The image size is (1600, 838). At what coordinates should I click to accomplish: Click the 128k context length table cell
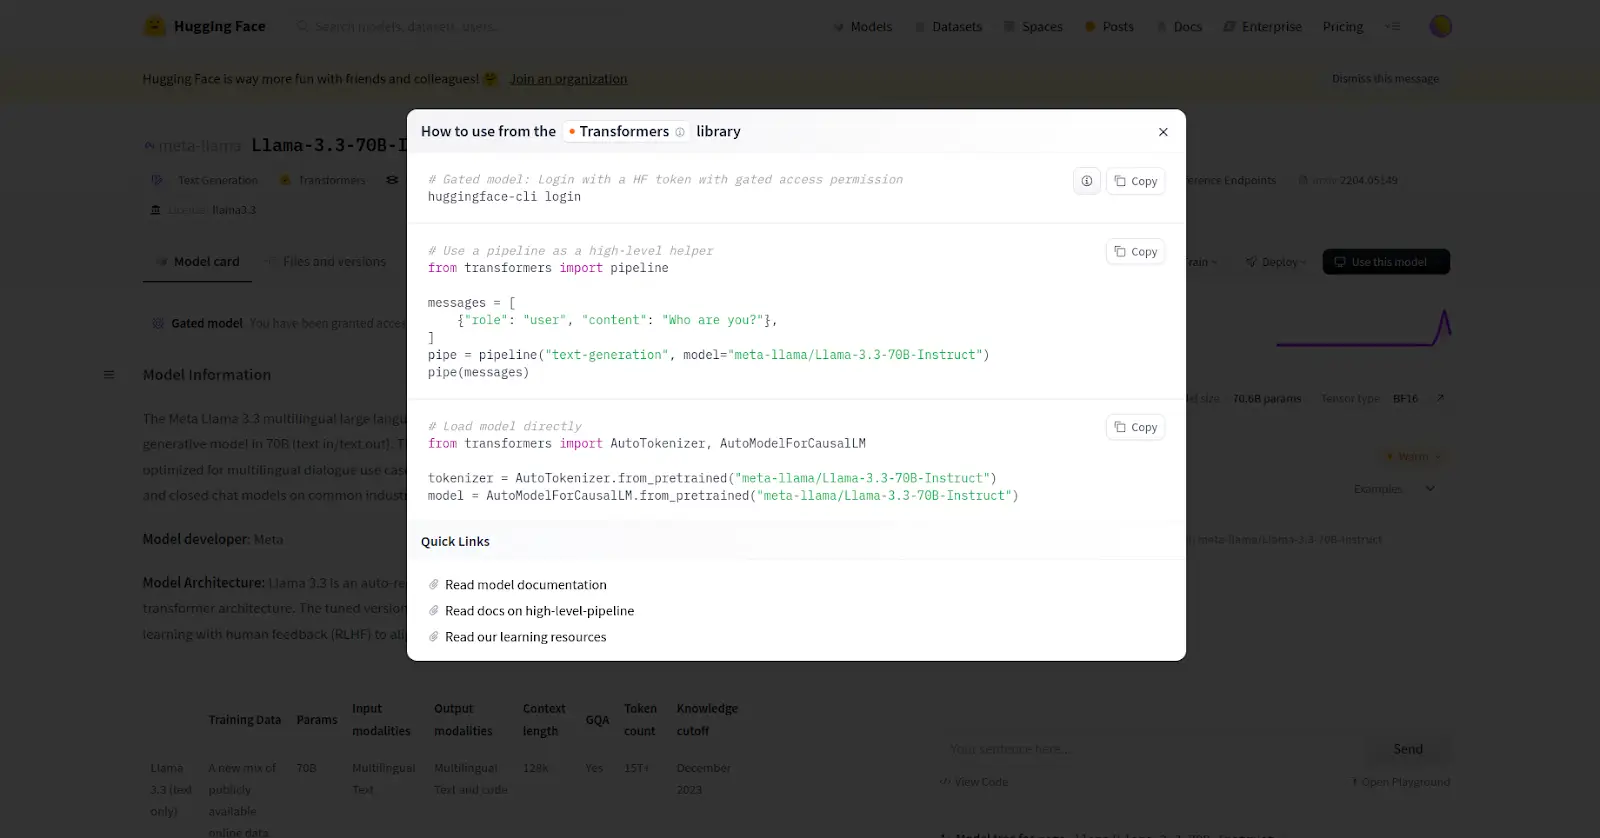536,768
